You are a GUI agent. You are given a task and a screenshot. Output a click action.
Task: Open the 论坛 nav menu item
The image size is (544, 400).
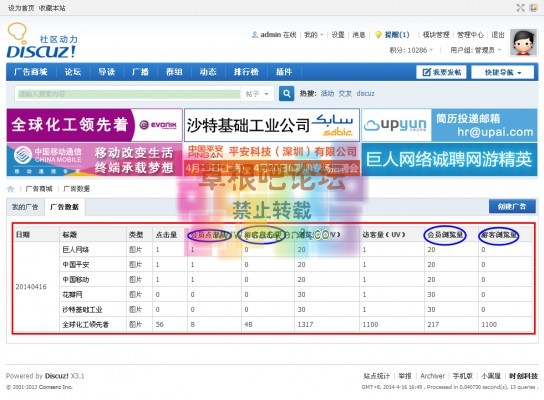click(73, 72)
